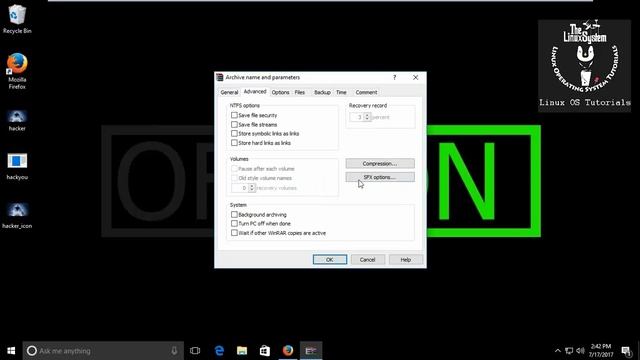Click the WinRAR taskbar icon
640x360 pixels.
311,351
